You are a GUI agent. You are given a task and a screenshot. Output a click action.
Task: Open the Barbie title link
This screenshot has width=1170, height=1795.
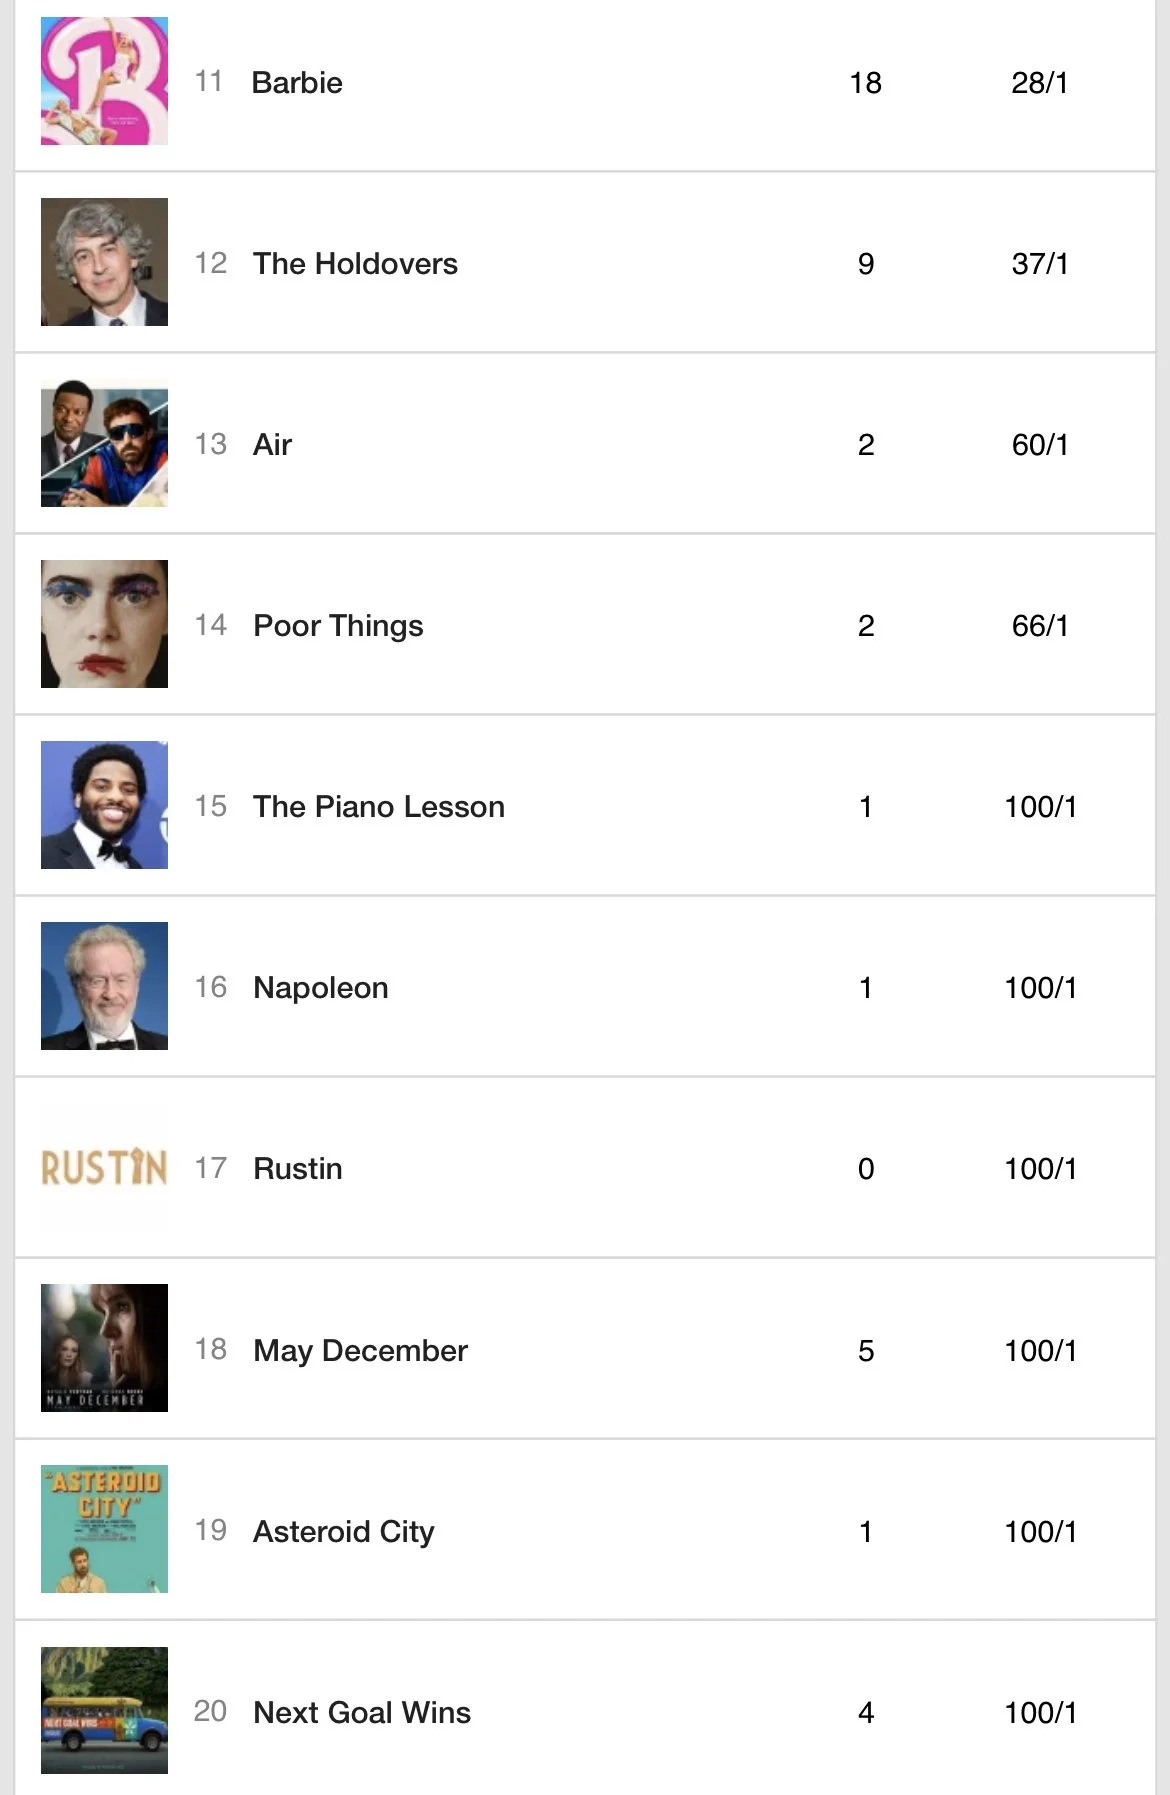(297, 82)
